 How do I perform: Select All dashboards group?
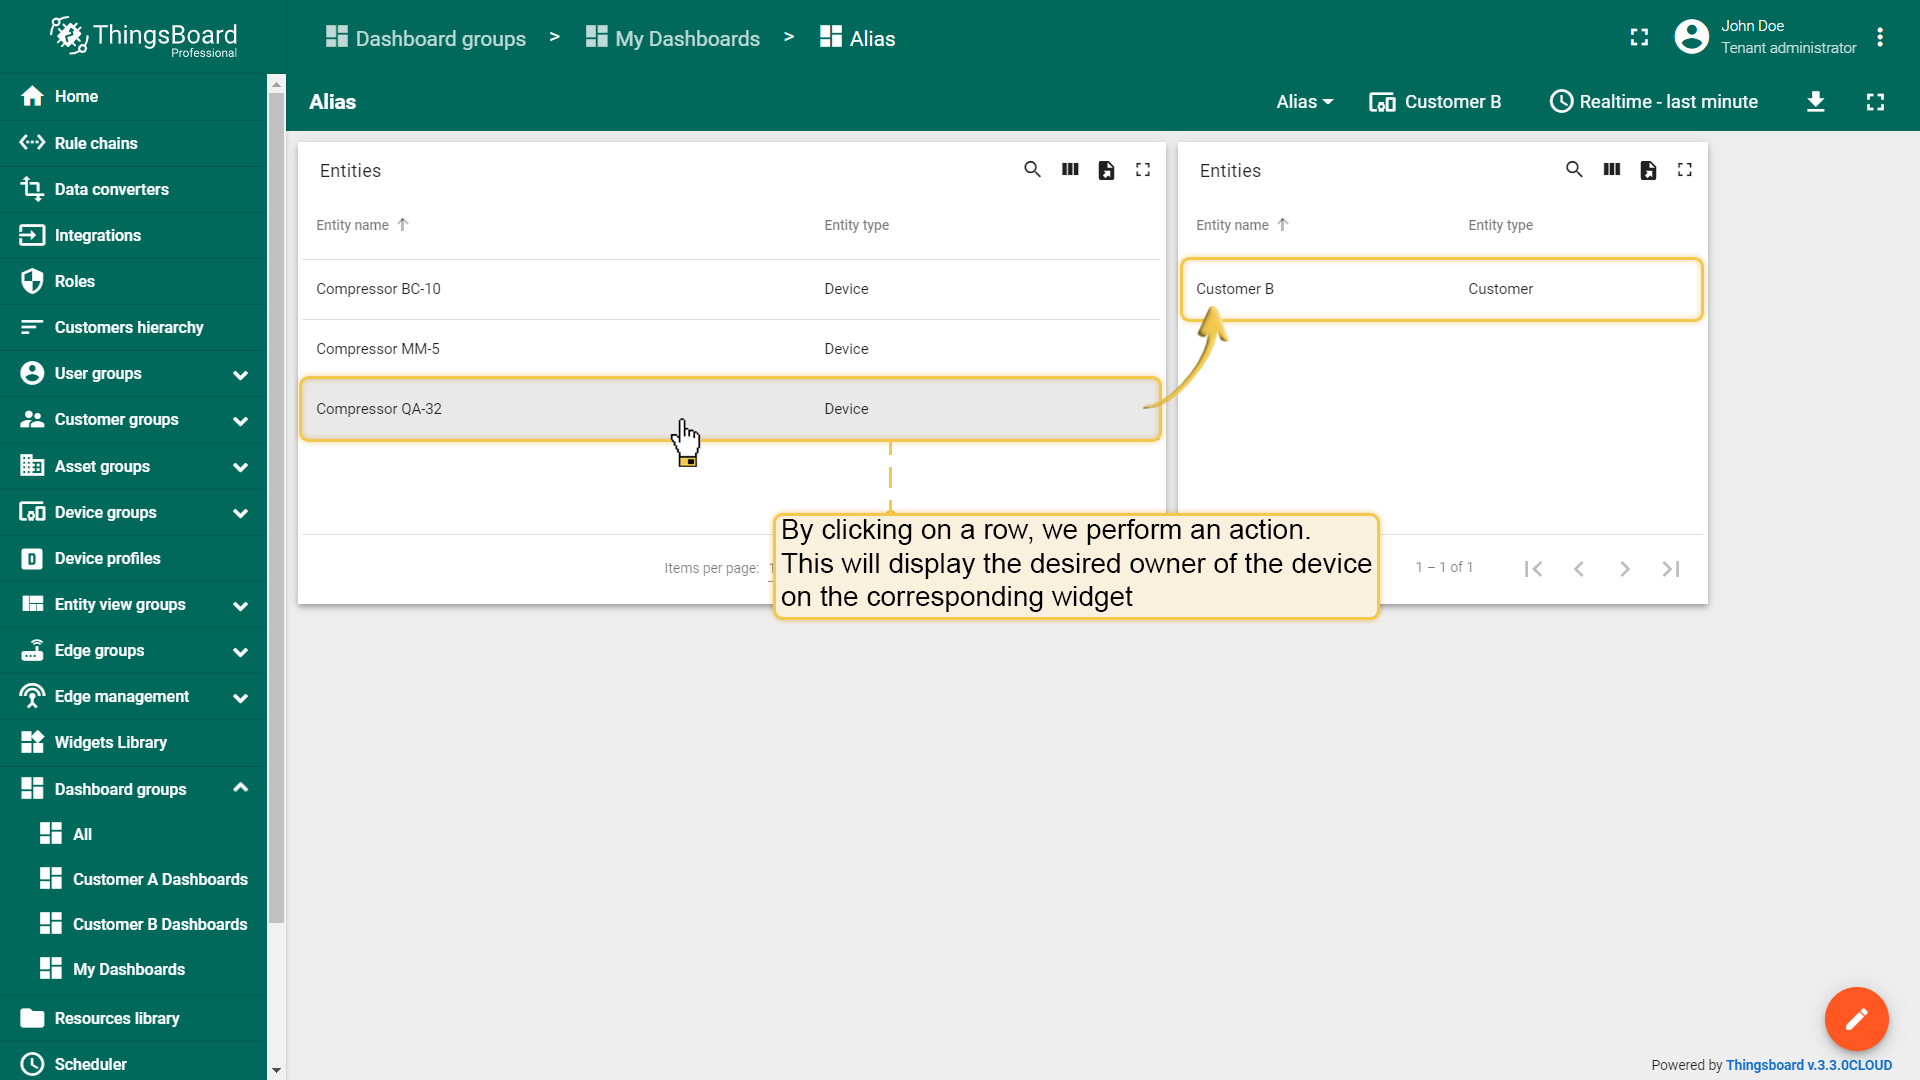click(x=133, y=834)
